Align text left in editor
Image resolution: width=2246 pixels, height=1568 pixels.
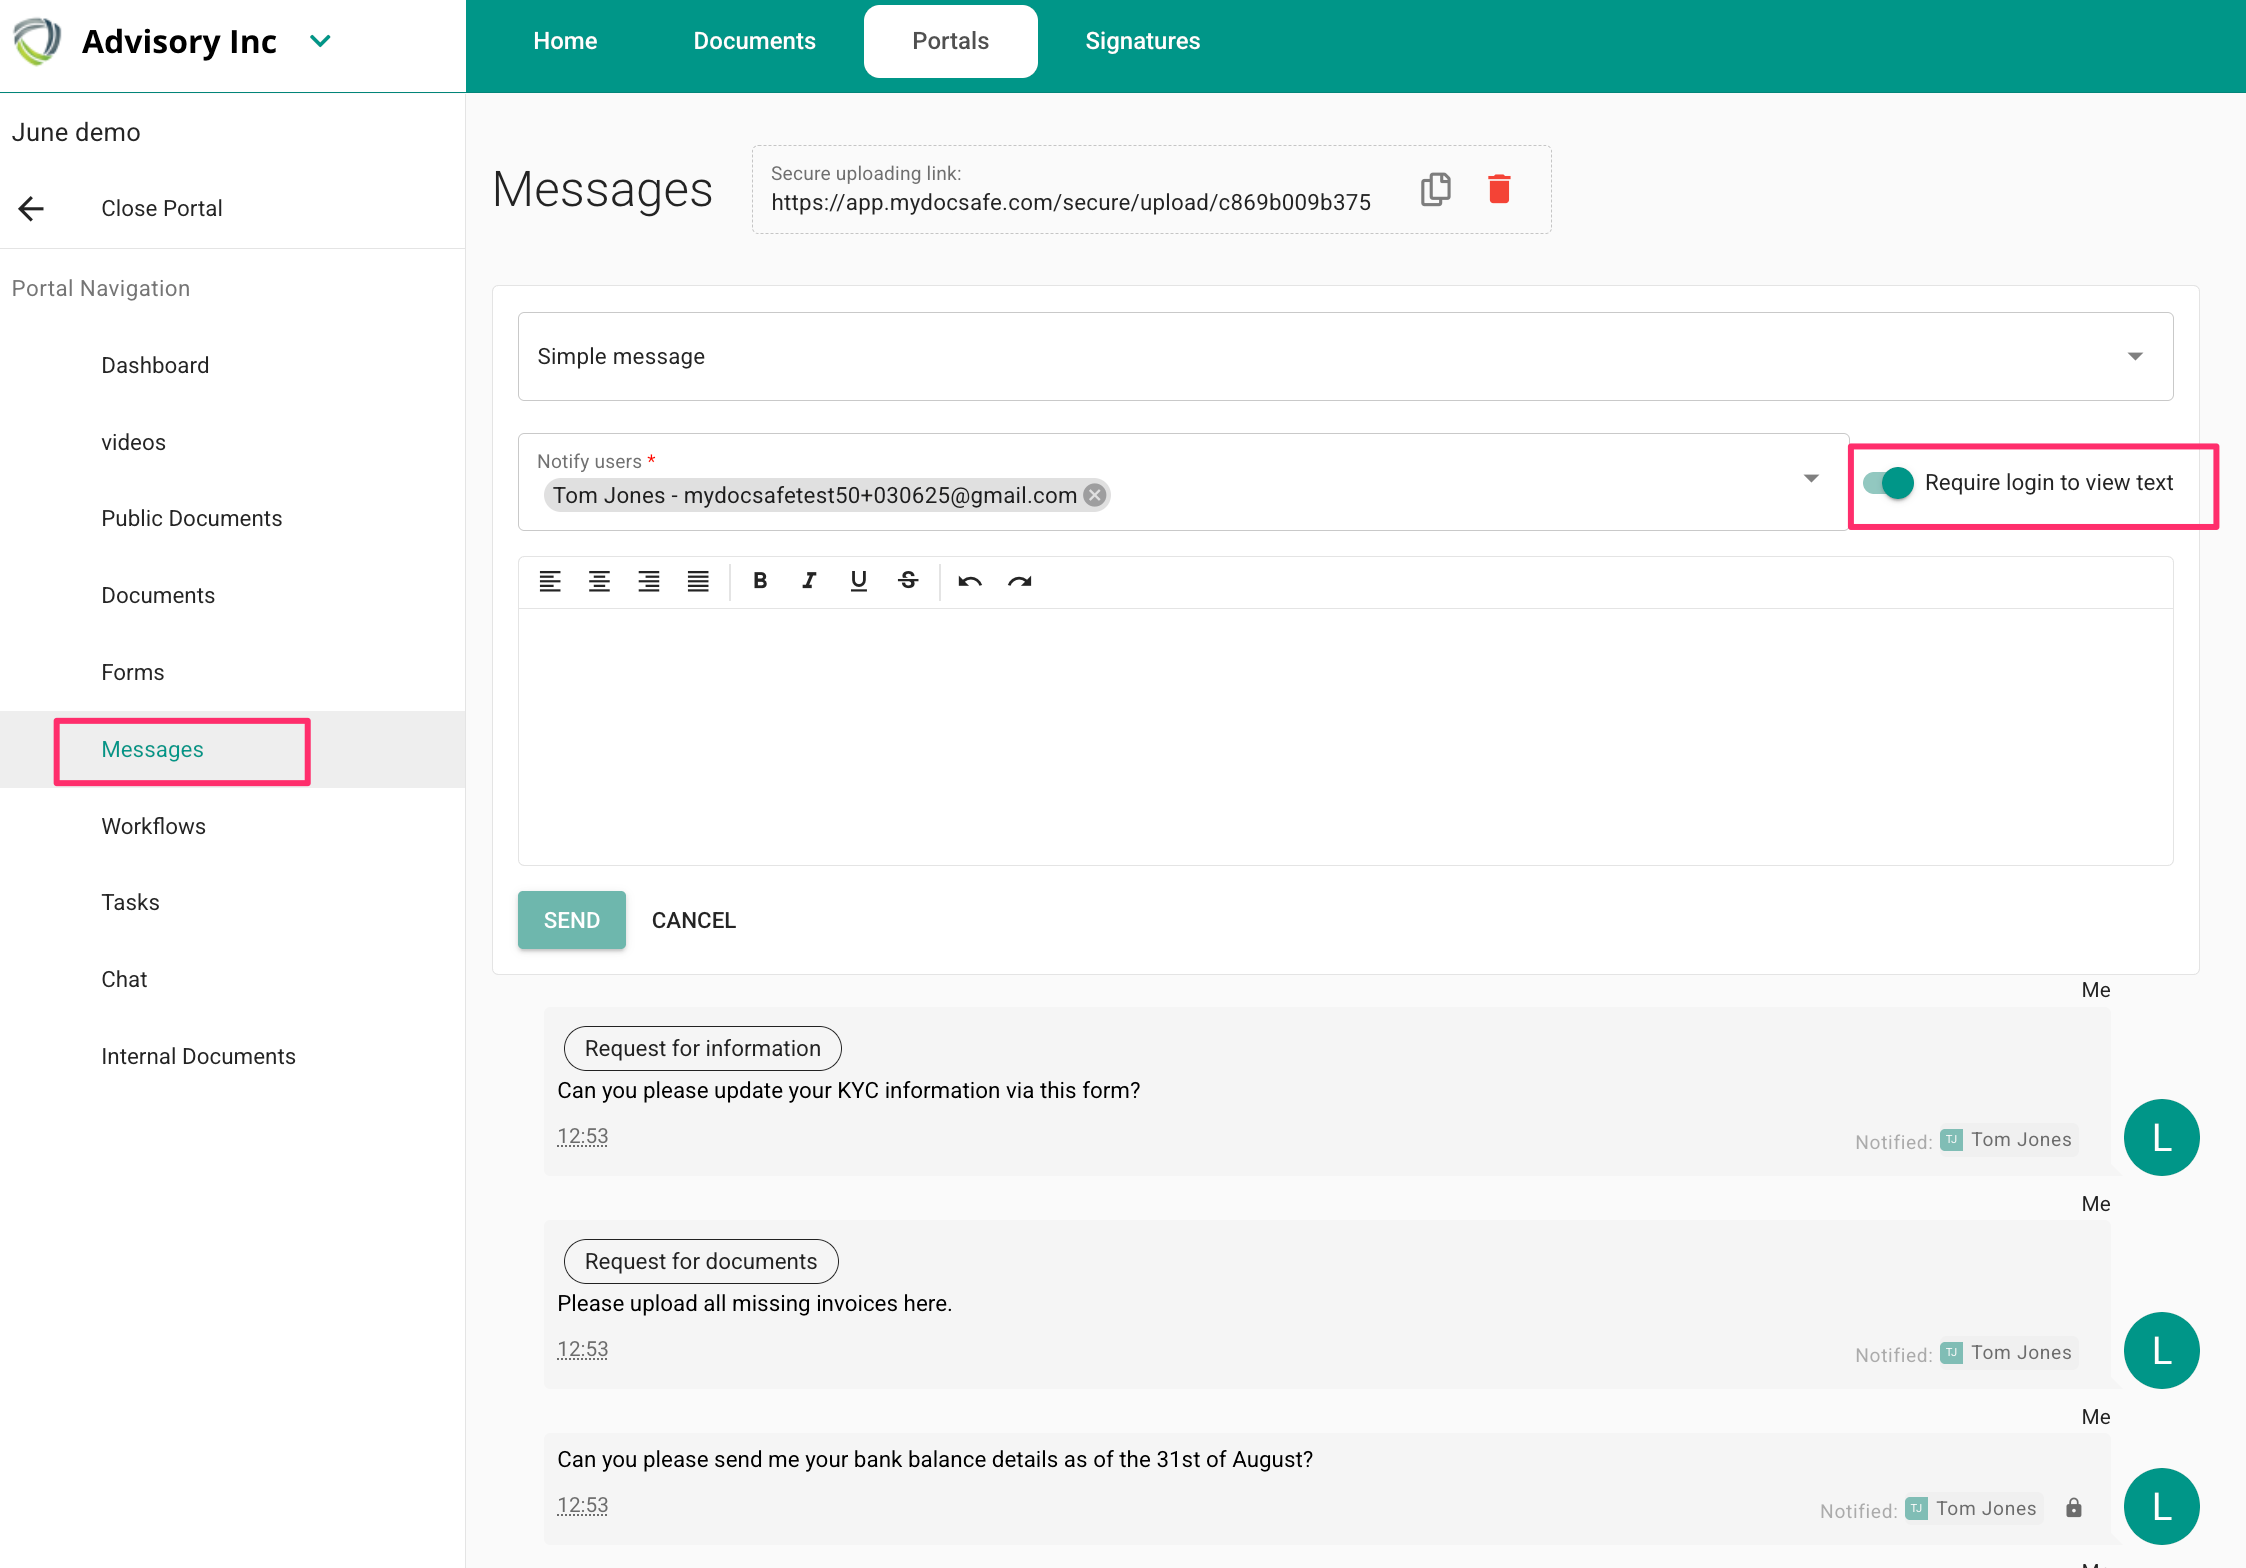(x=550, y=581)
